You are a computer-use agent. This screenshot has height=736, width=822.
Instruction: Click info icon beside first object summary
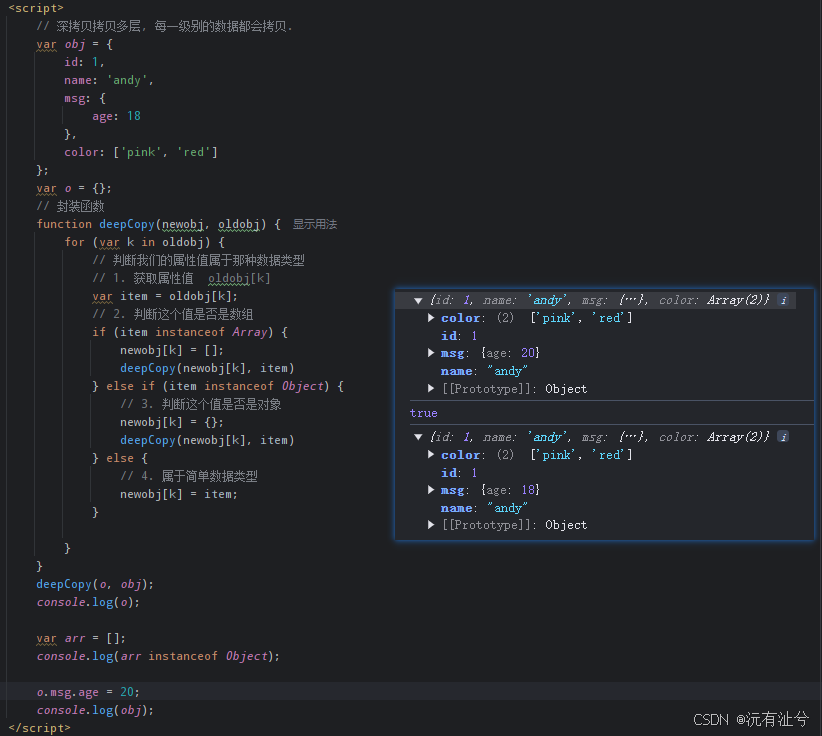(x=783, y=300)
